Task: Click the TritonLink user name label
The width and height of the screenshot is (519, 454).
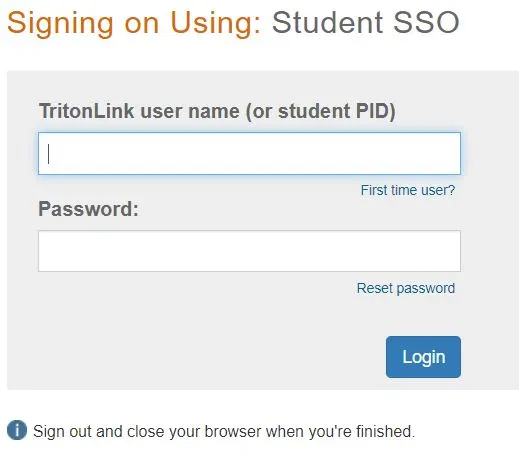Action: pyautogui.click(x=217, y=111)
